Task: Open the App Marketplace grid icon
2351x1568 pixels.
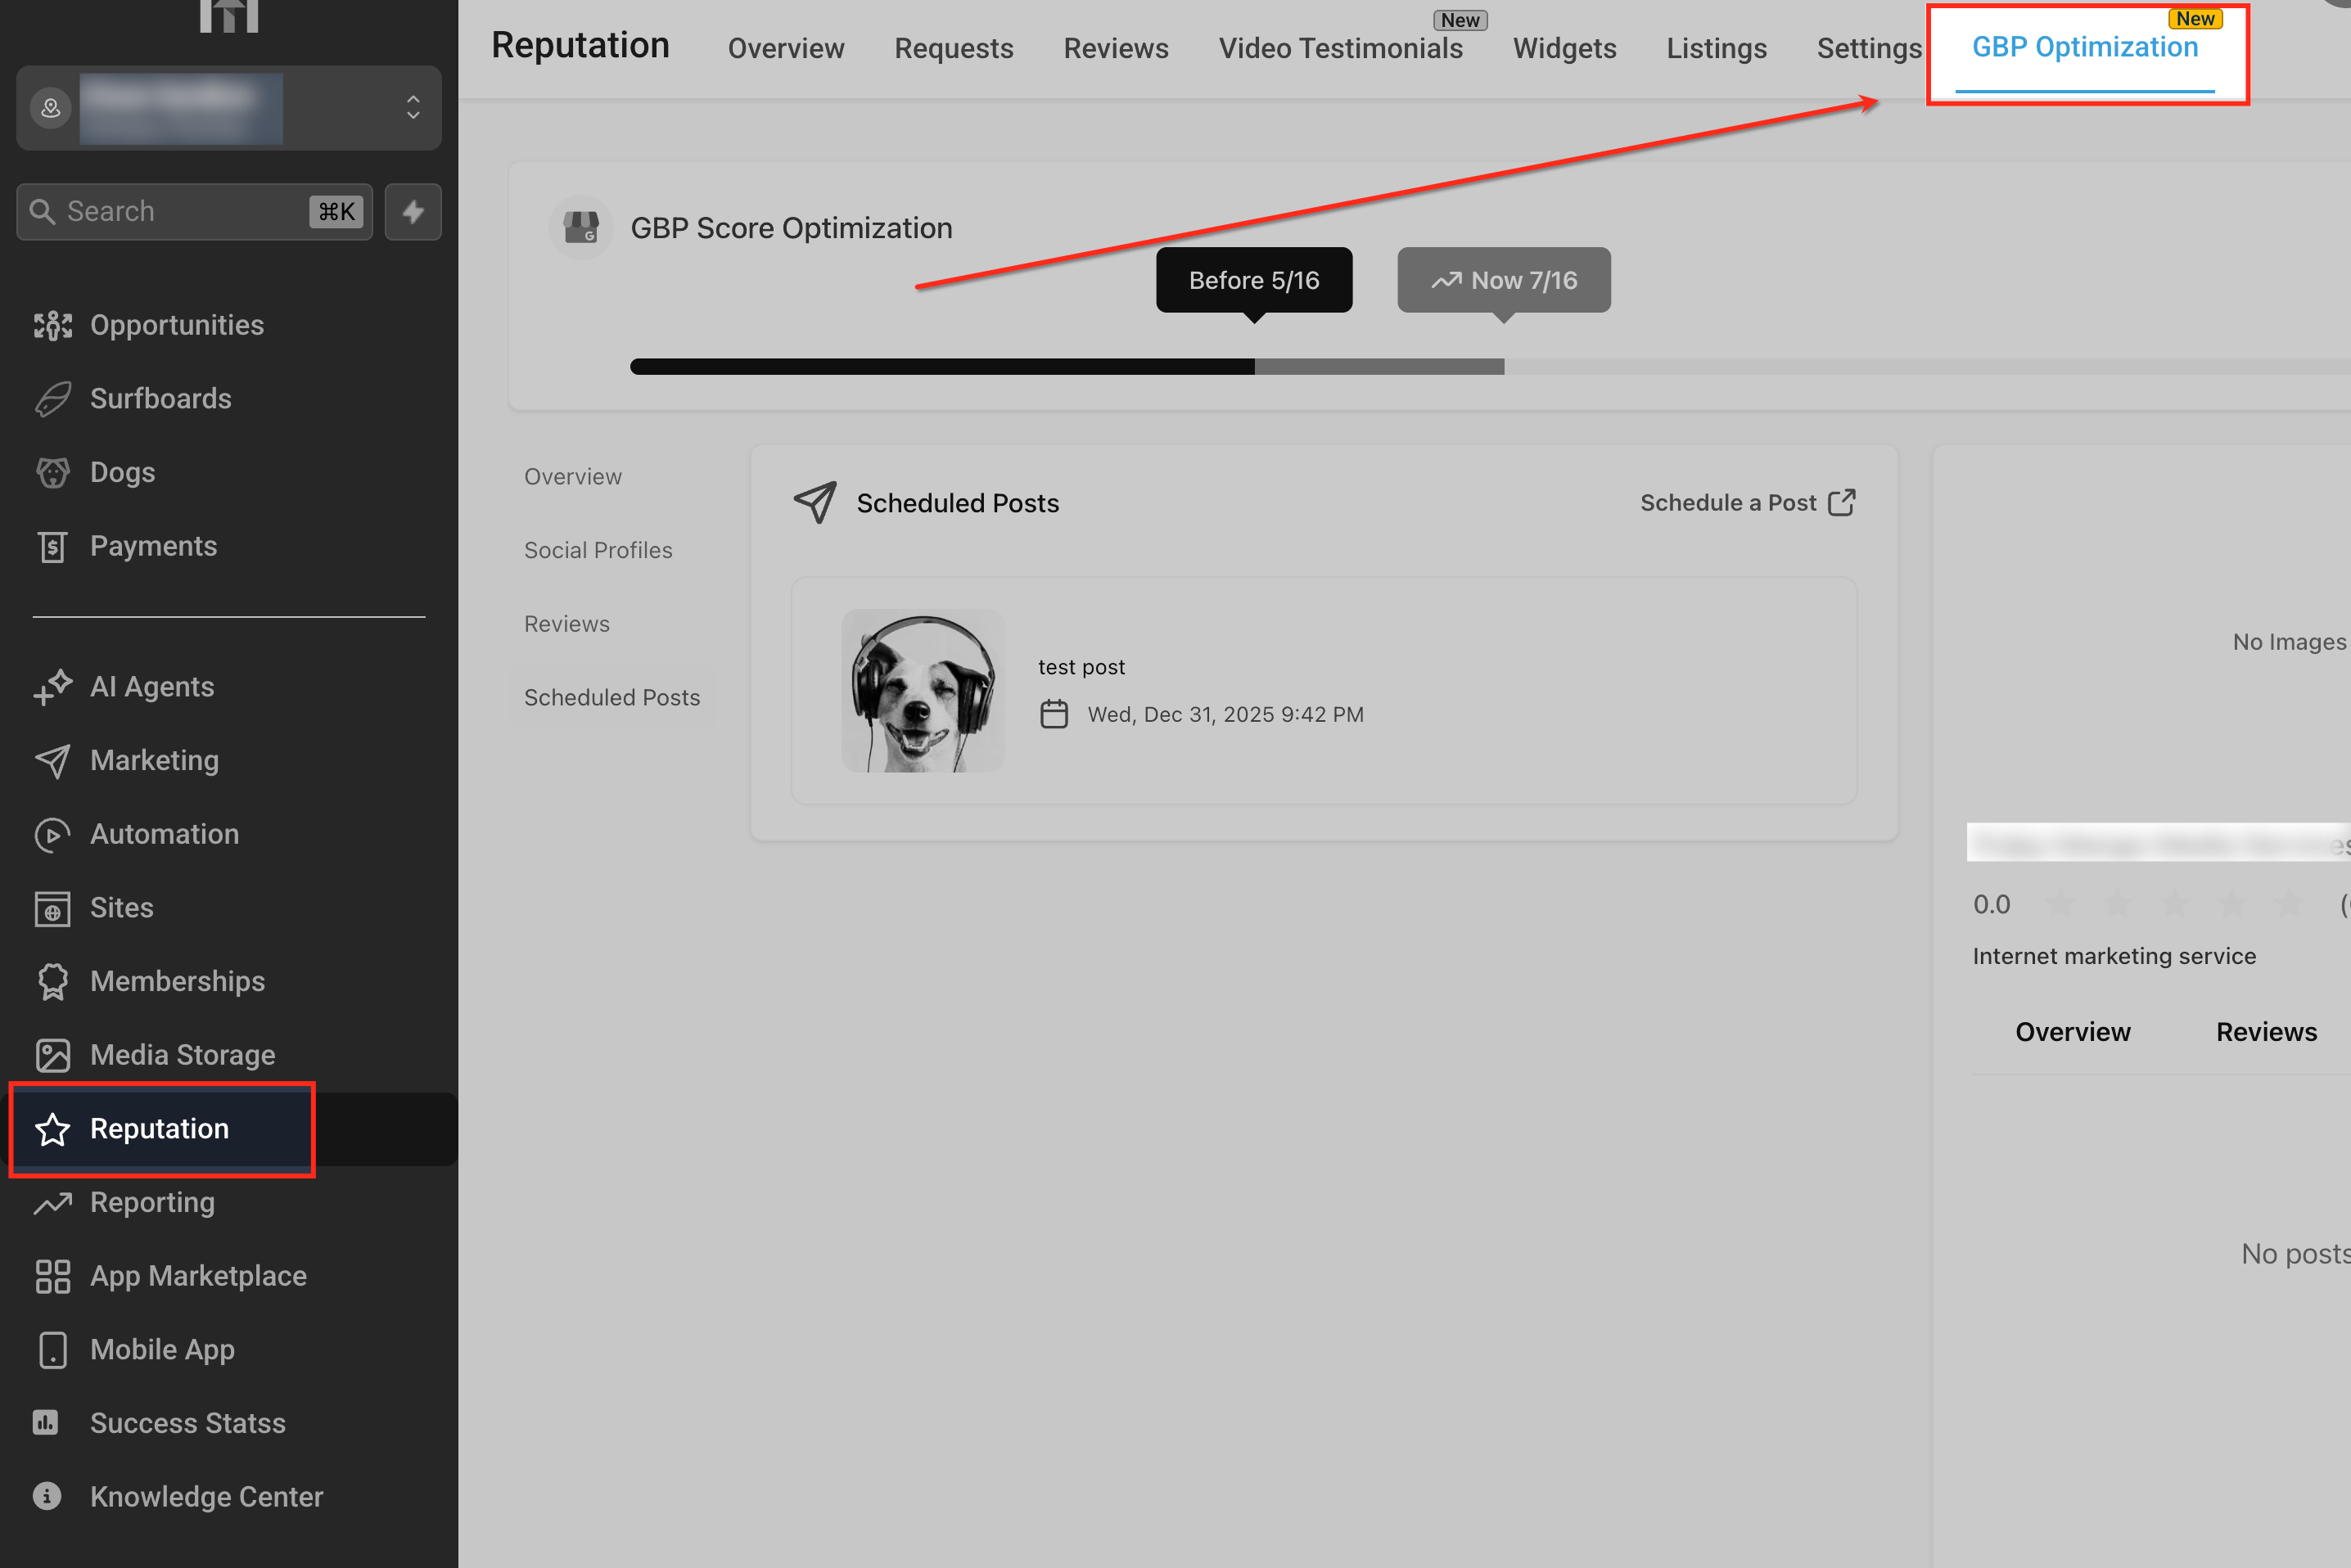Action: [52, 1276]
